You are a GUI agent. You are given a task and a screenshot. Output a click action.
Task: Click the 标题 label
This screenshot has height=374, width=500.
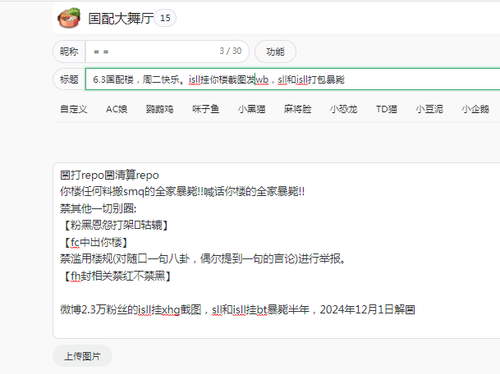tap(69, 79)
